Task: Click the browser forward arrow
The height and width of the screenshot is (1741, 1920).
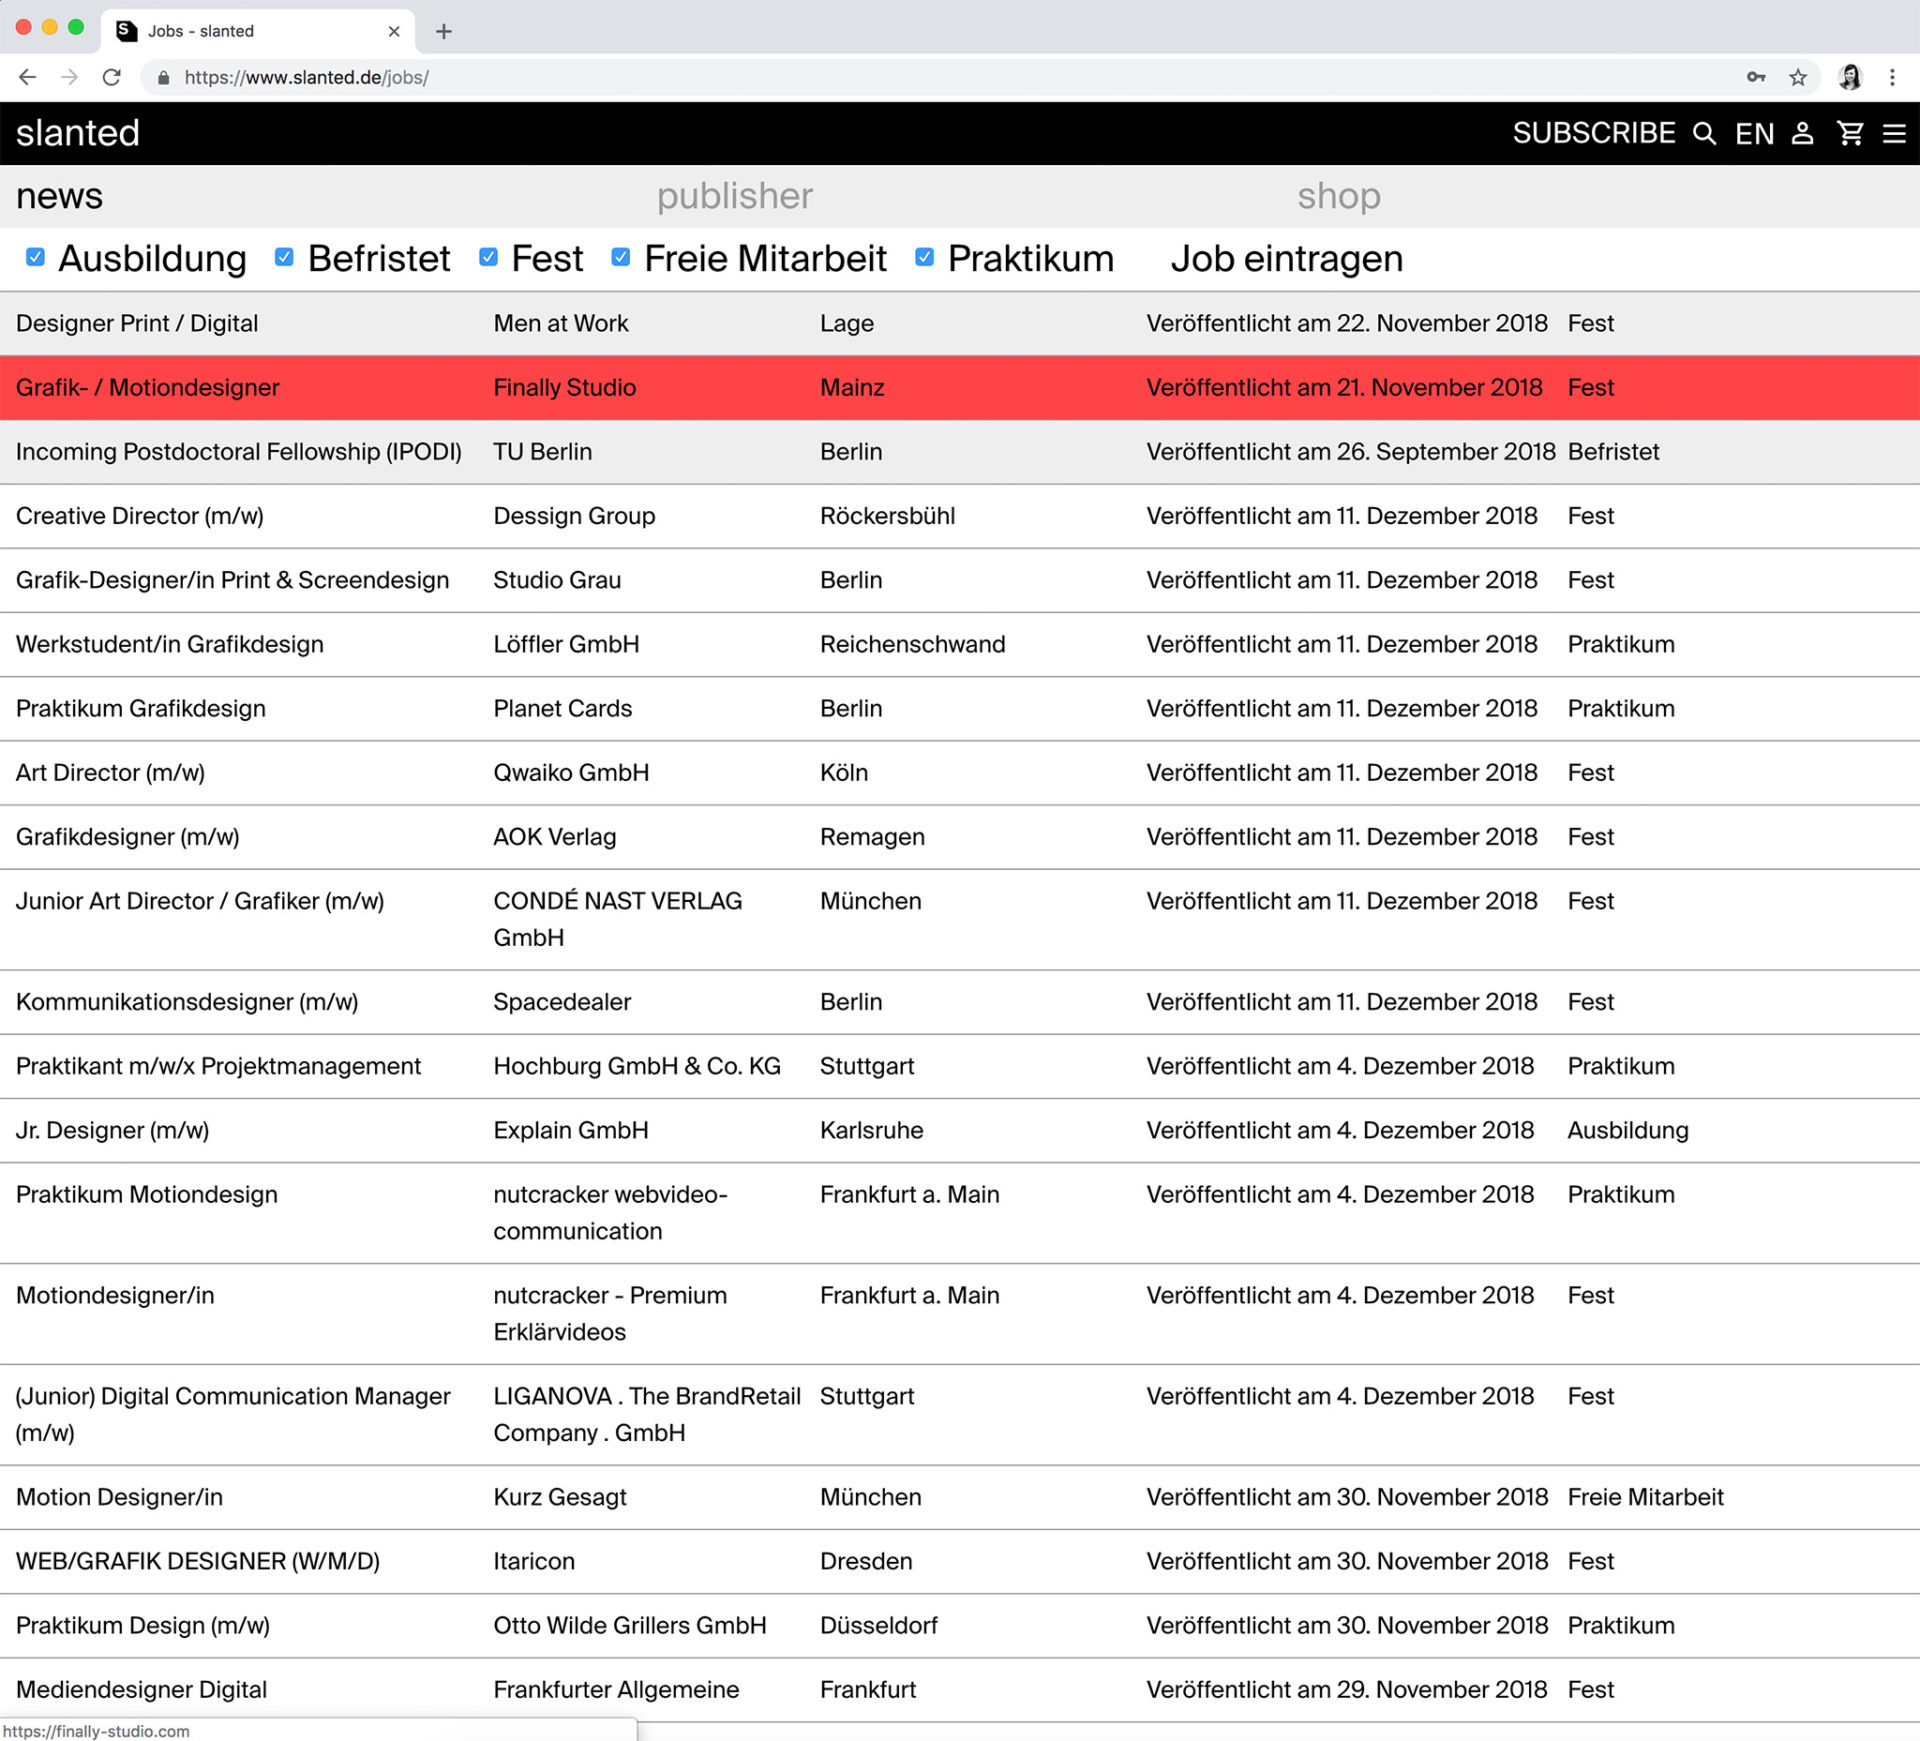Action: [69, 77]
